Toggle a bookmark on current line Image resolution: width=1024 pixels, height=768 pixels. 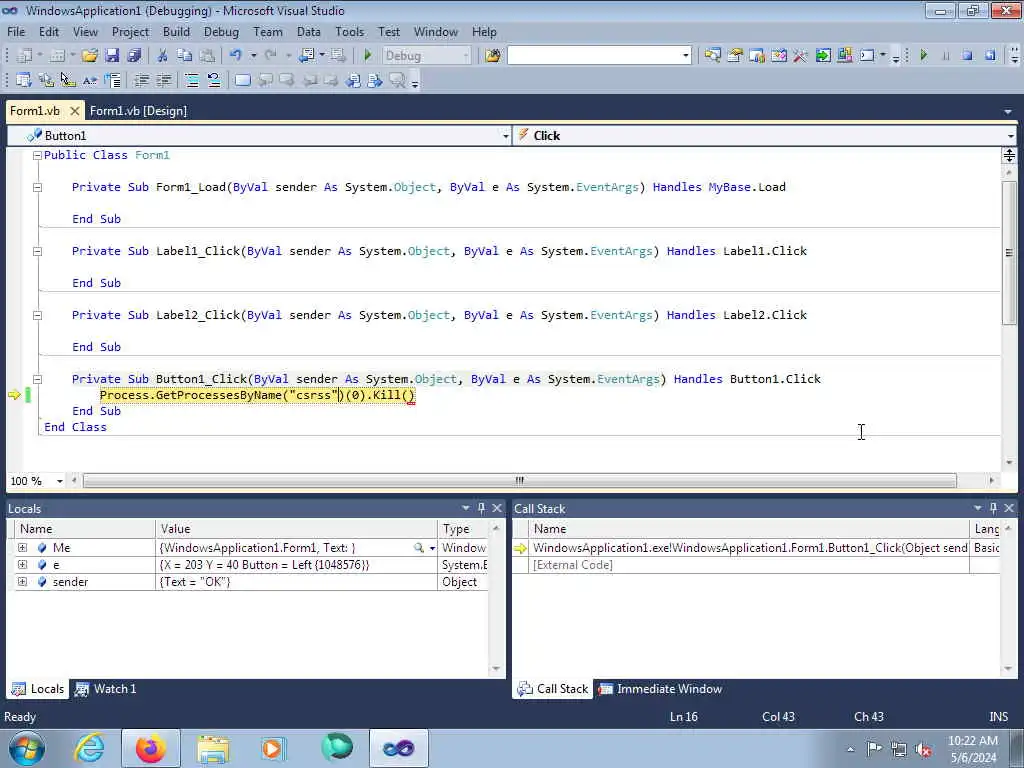click(x=243, y=81)
